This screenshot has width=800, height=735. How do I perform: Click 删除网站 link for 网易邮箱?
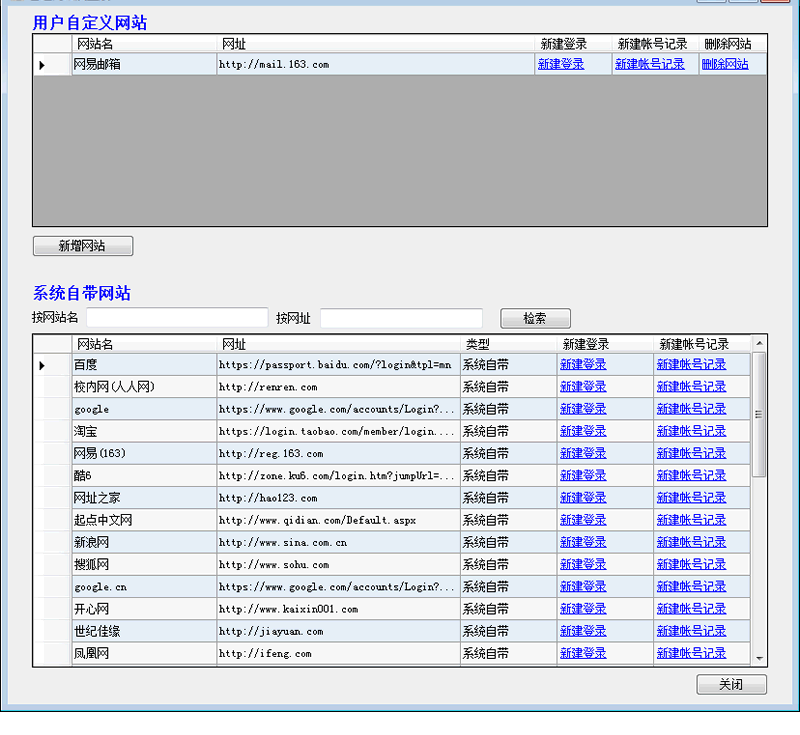tap(724, 64)
